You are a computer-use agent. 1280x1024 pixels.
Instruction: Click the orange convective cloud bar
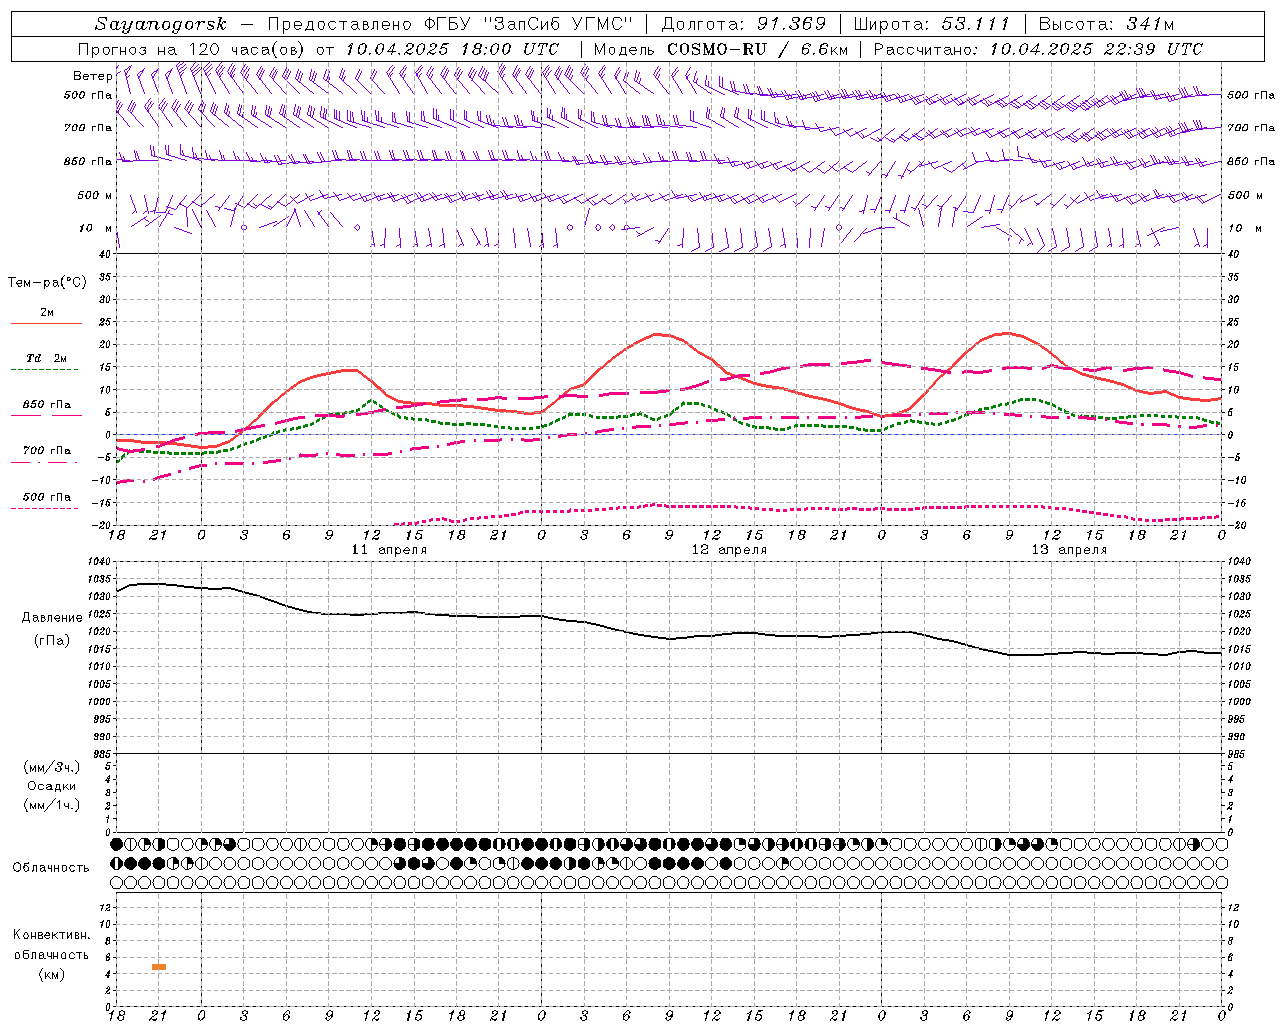coord(159,967)
